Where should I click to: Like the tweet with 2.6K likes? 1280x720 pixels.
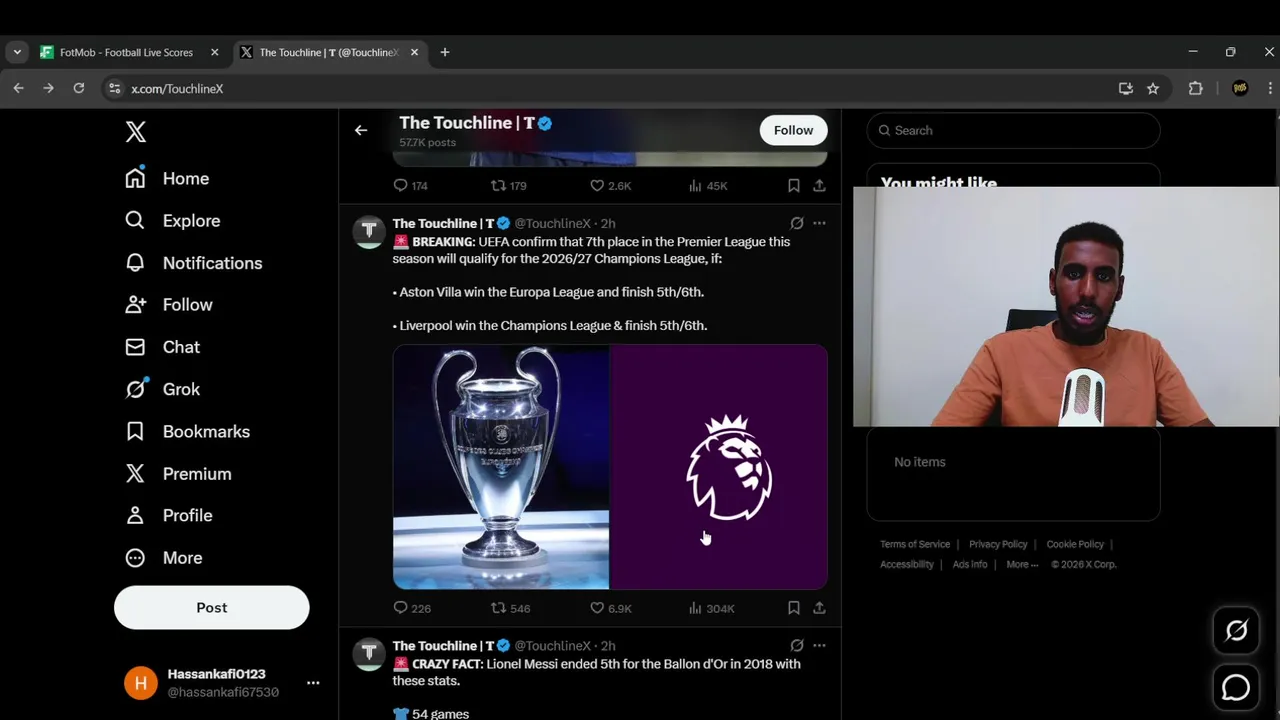[597, 185]
